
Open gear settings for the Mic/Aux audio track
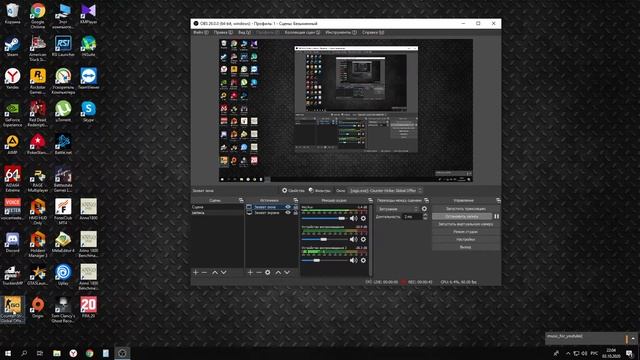[363, 218]
